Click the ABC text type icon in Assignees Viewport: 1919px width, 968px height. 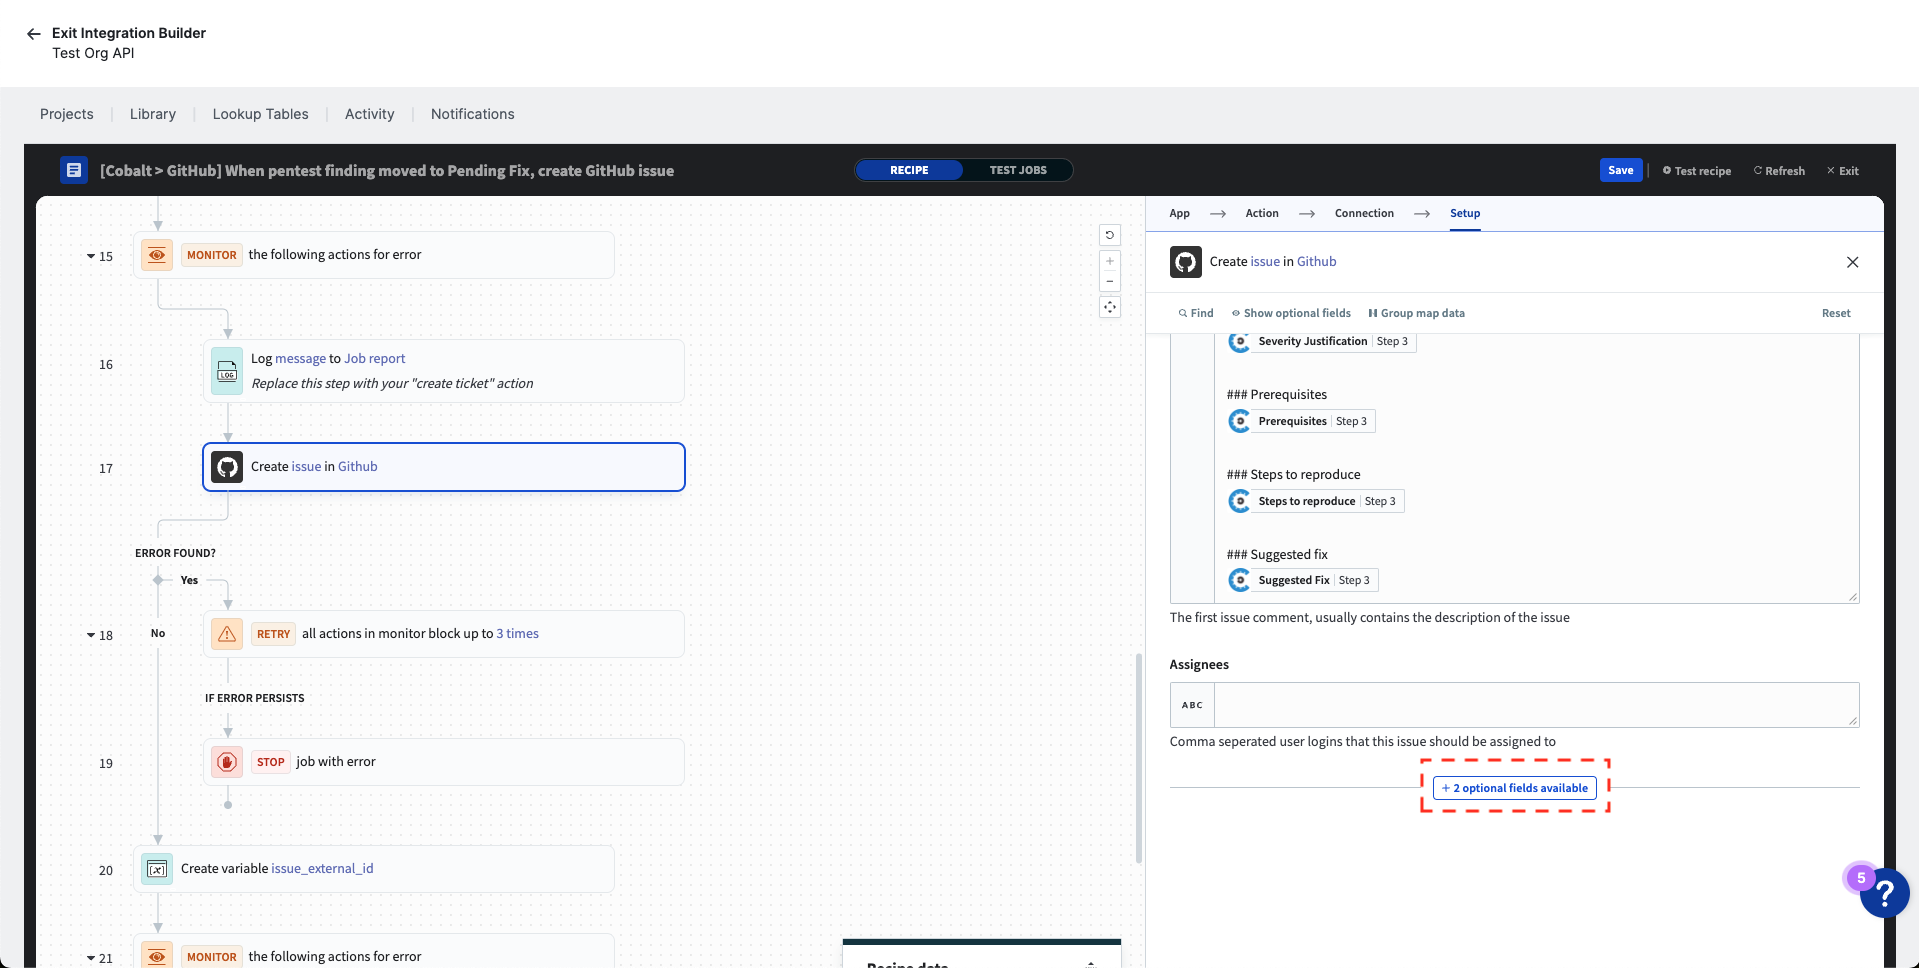[x=1192, y=705]
